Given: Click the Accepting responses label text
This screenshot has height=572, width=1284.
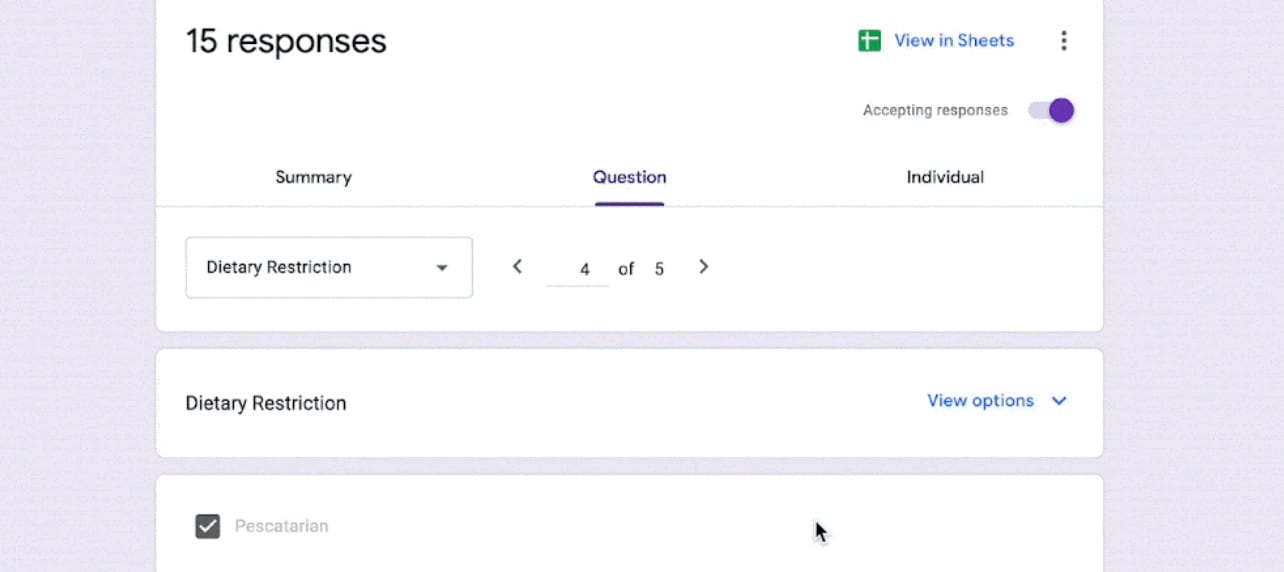Looking at the screenshot, I should pos(935,110).
